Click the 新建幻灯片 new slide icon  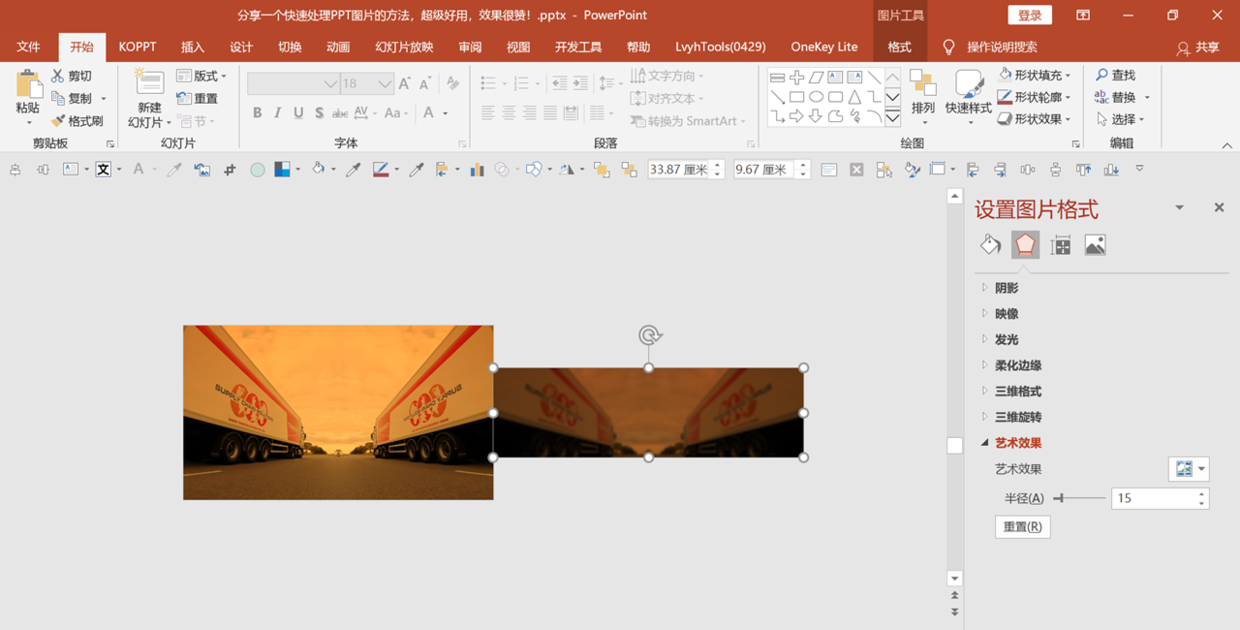pos(149,84)
